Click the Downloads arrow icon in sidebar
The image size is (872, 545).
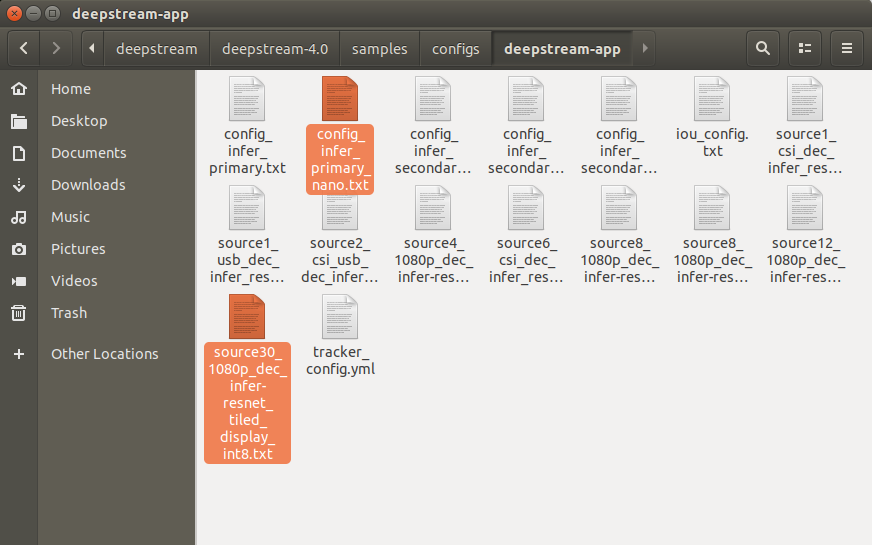[19, 185]
